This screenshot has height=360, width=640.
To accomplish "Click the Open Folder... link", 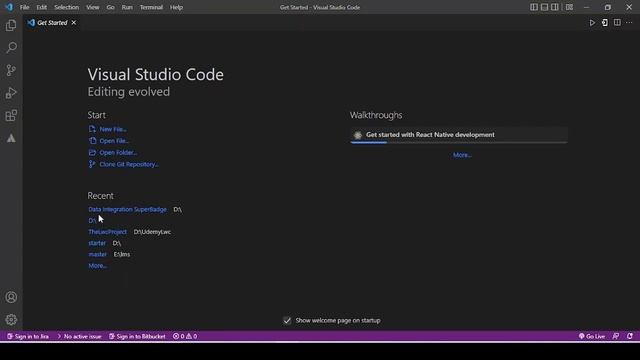I will click(x=118, y=153).
